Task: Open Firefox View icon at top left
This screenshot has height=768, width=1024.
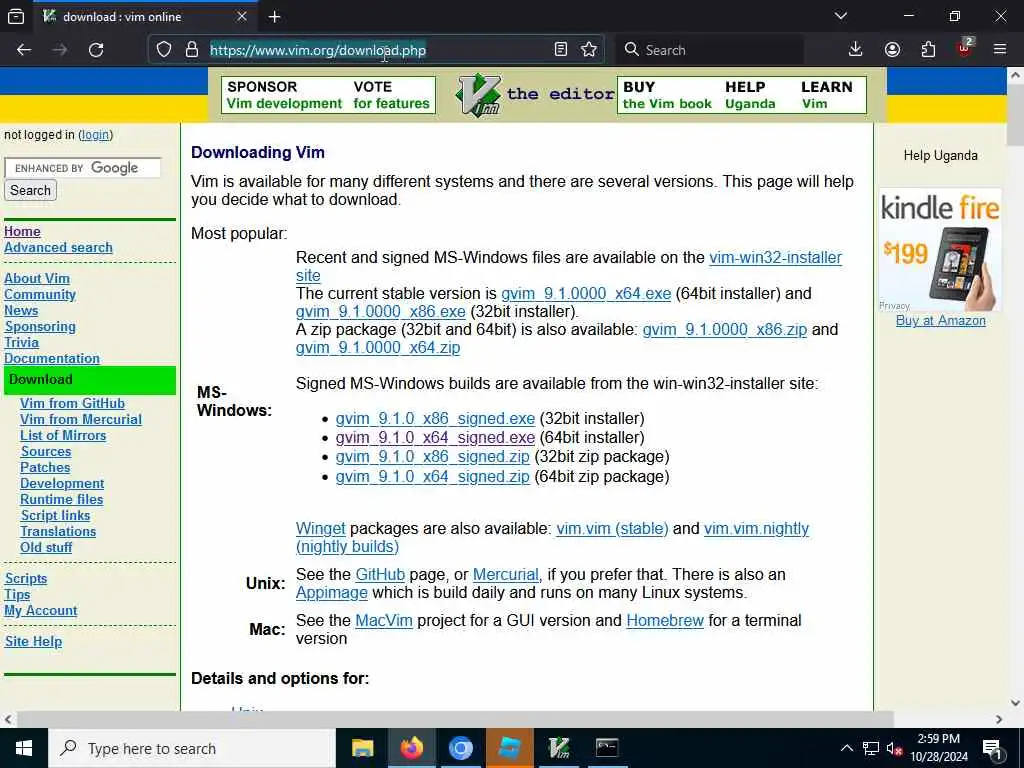Action: point(16,16)
